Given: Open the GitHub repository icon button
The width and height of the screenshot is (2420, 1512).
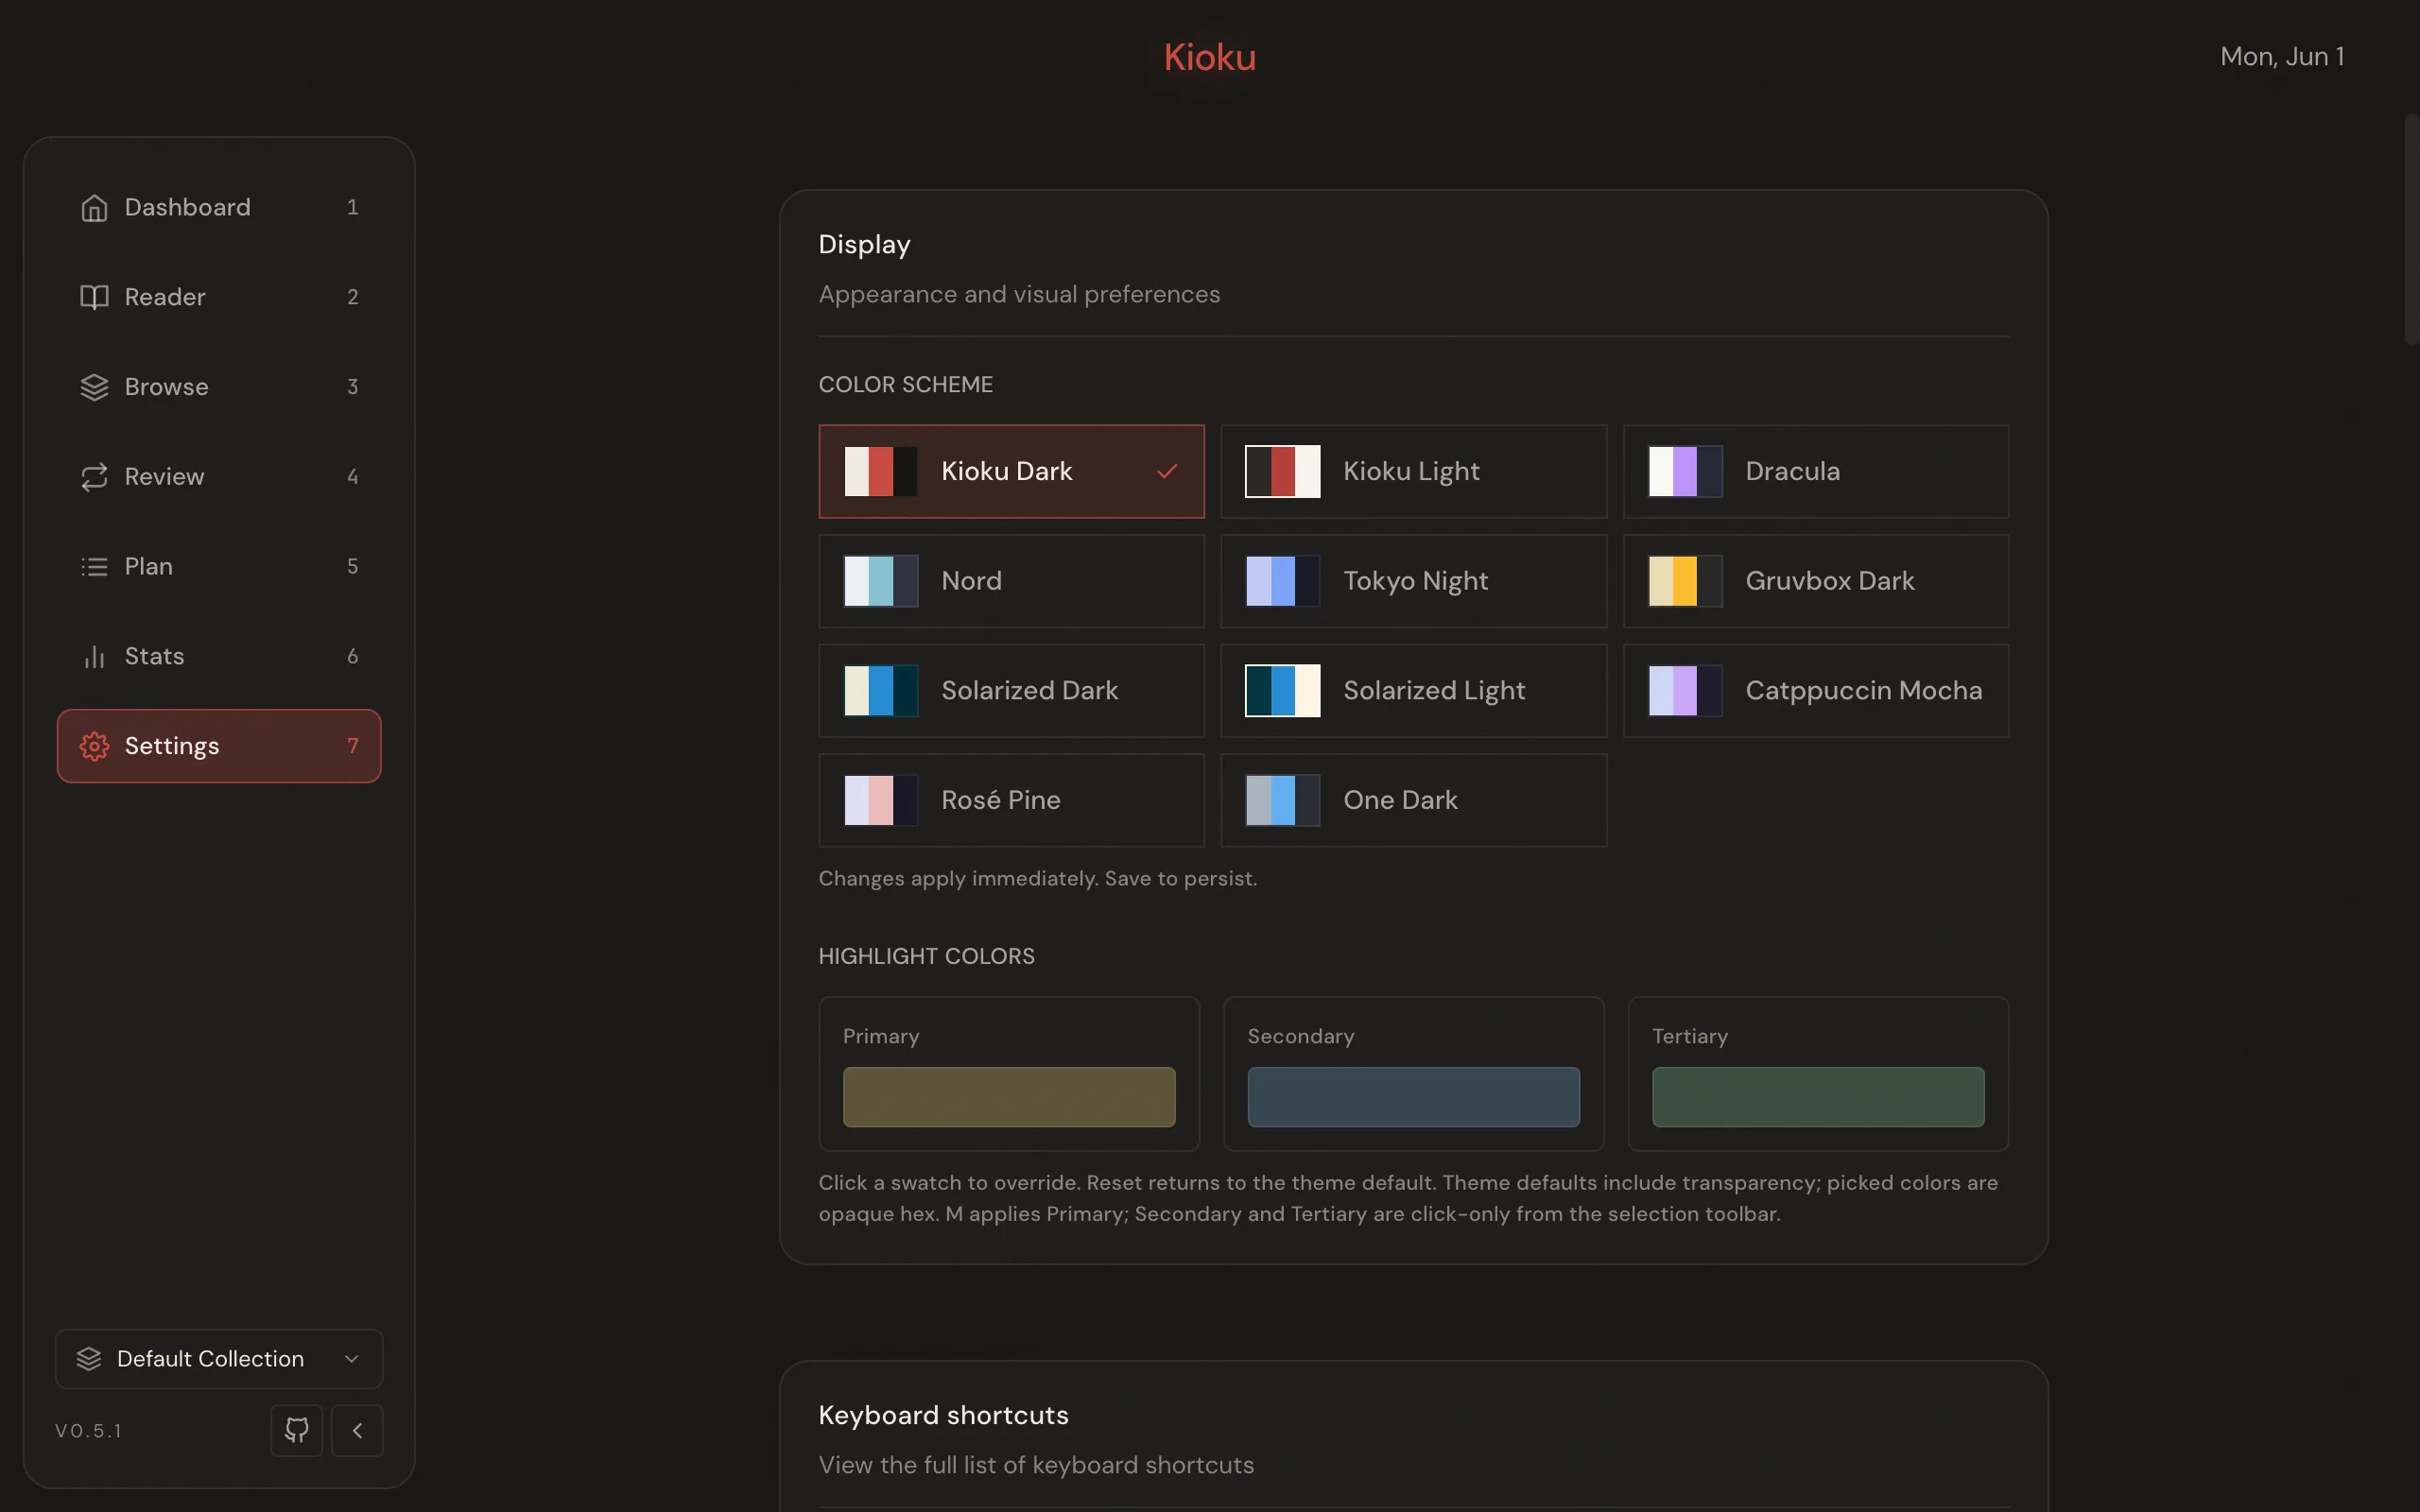Looking at the screenshot, I should 297,1430.
